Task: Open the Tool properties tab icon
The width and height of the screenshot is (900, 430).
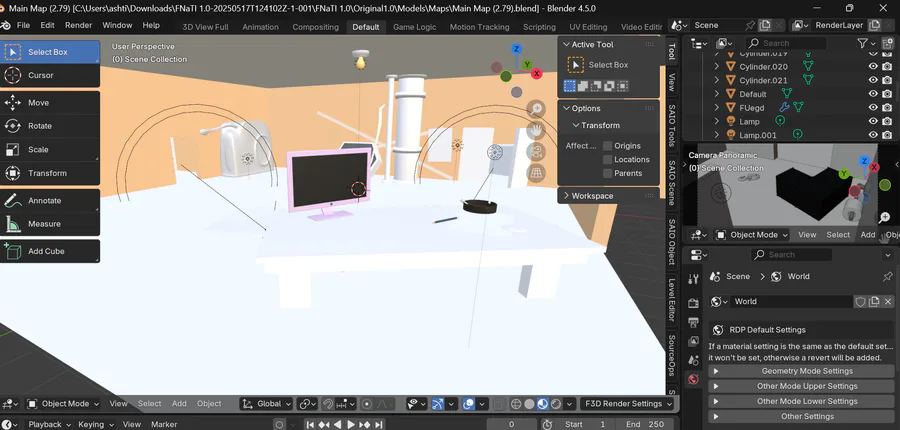Action: pos(693,279)
